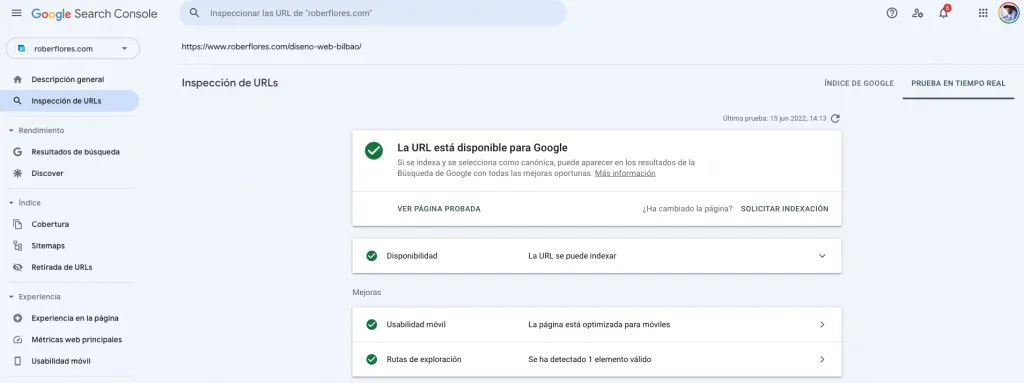Refresh the live test with reload icon
This screenshot has width=1024, height=383.
pos(835,118)
